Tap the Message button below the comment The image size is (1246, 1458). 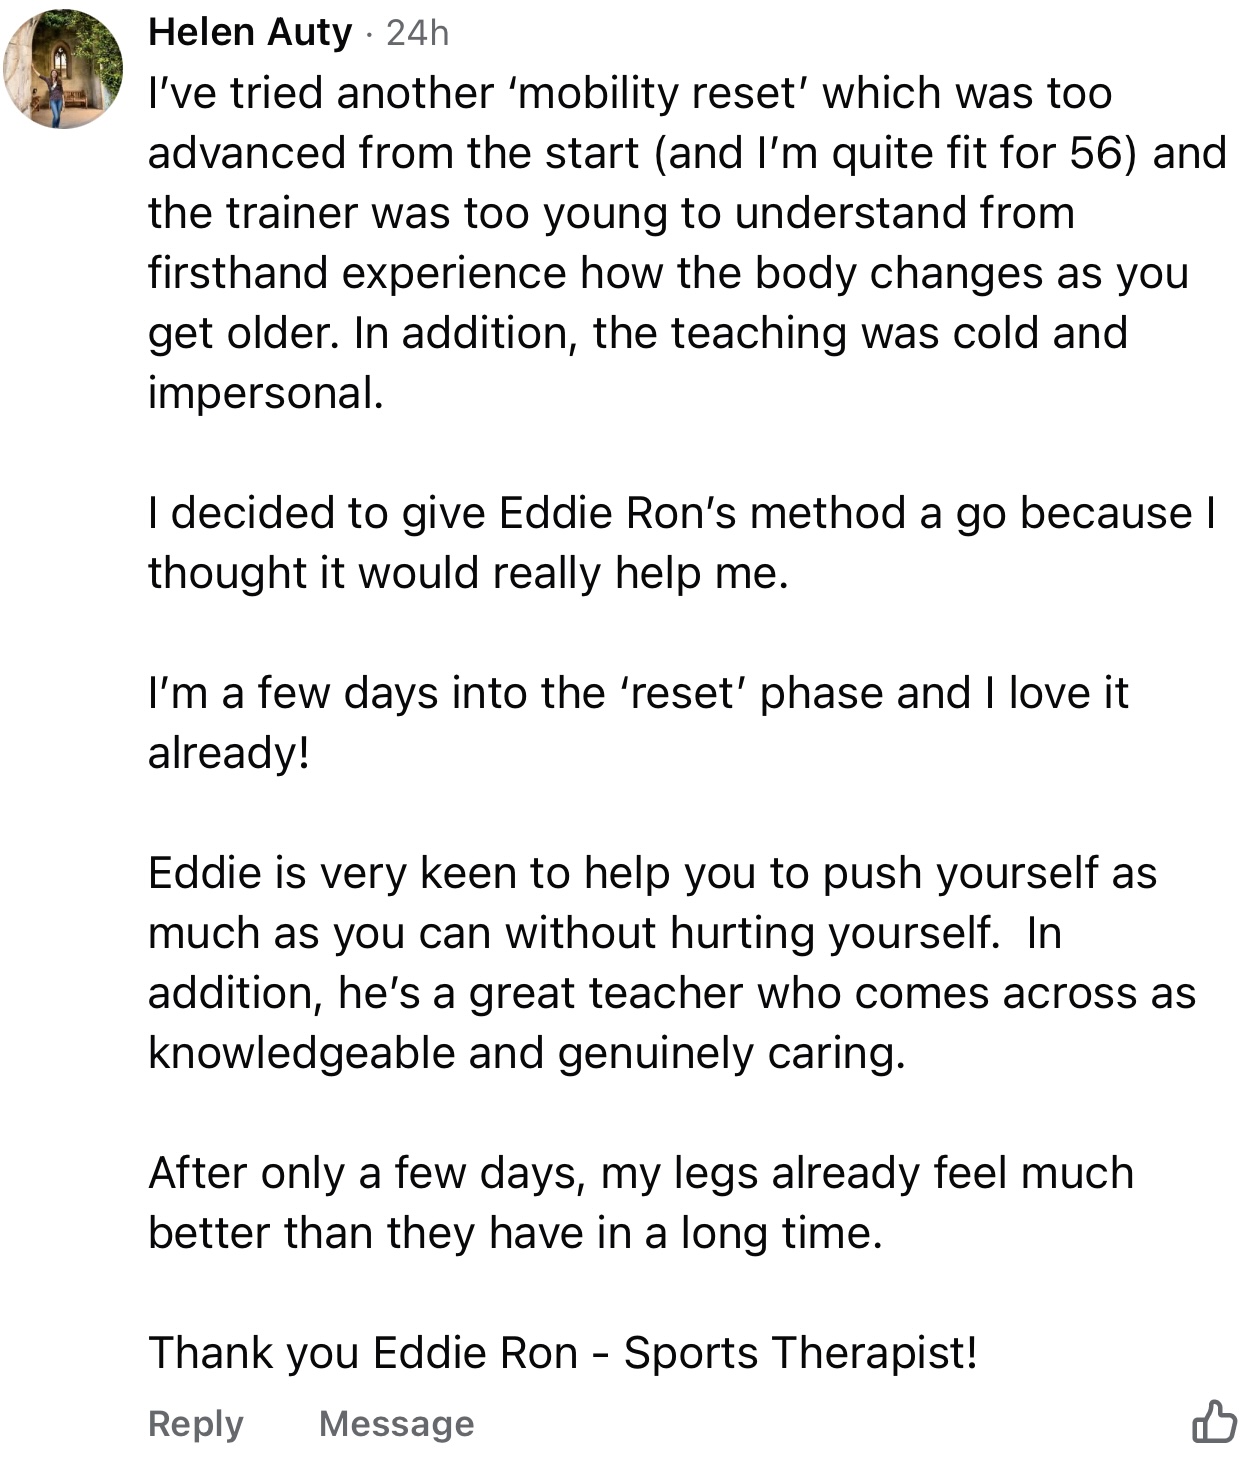point(396,1423)
